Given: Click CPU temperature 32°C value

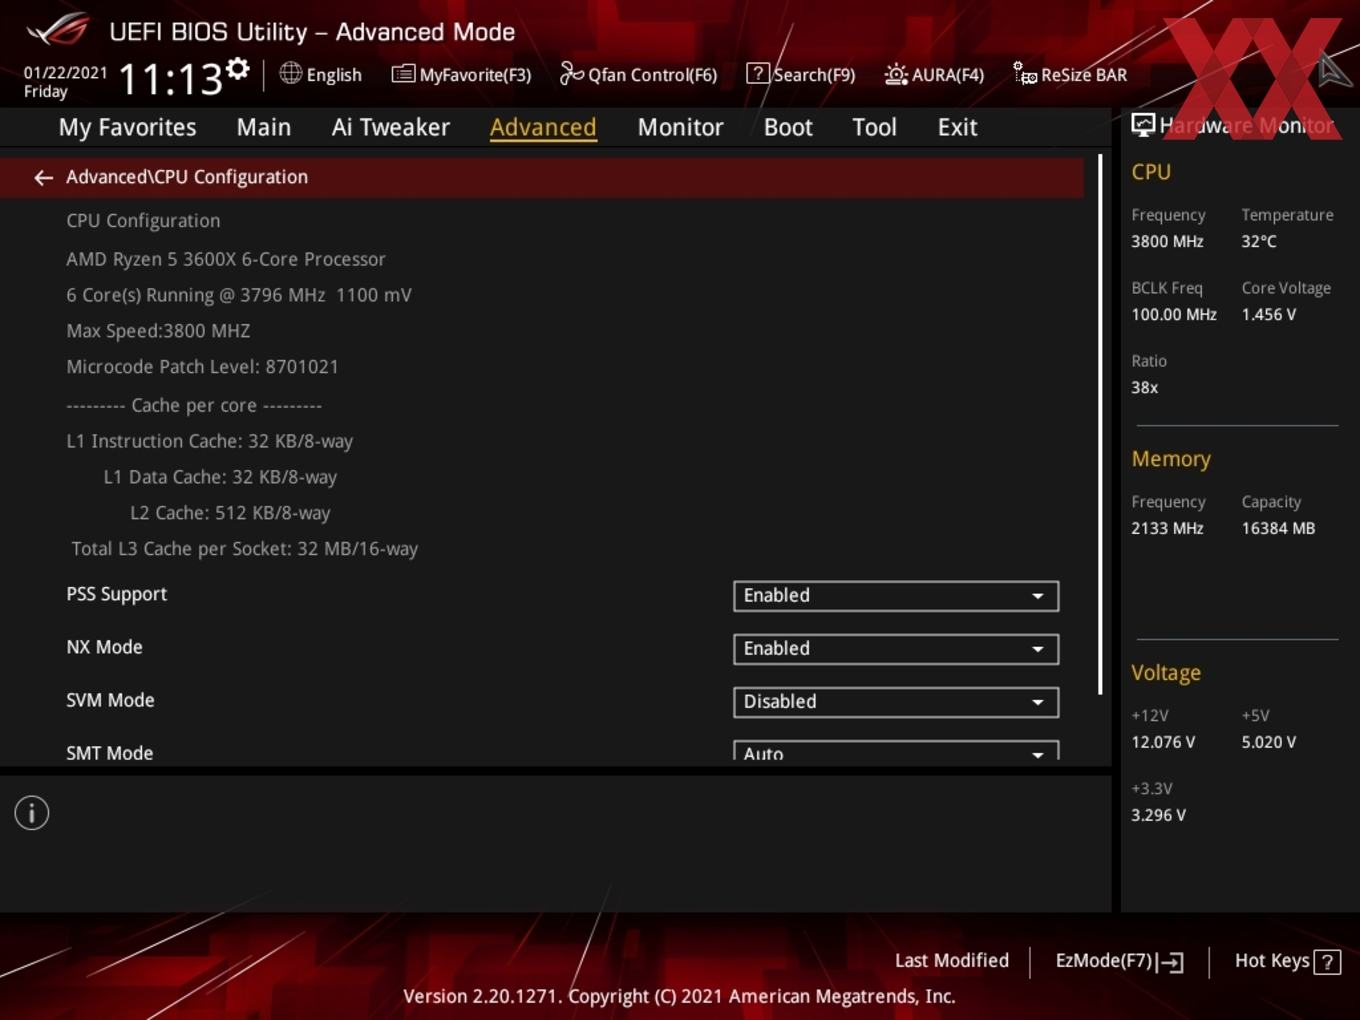Looking at the screenshot, I should 1259,241.
